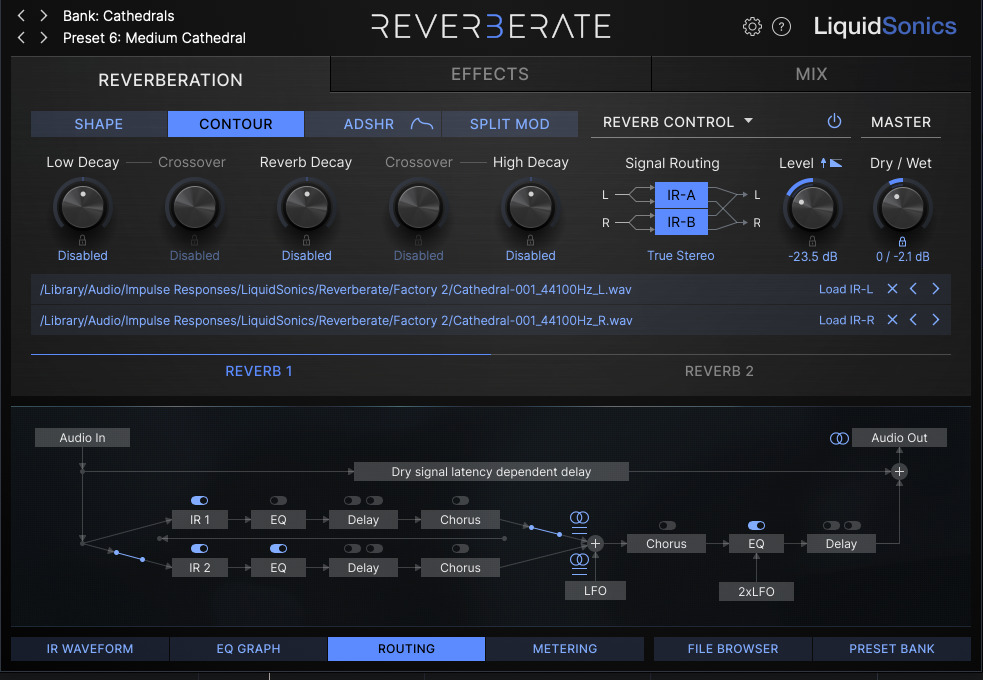Open the help question mark

tap(781, 26)
